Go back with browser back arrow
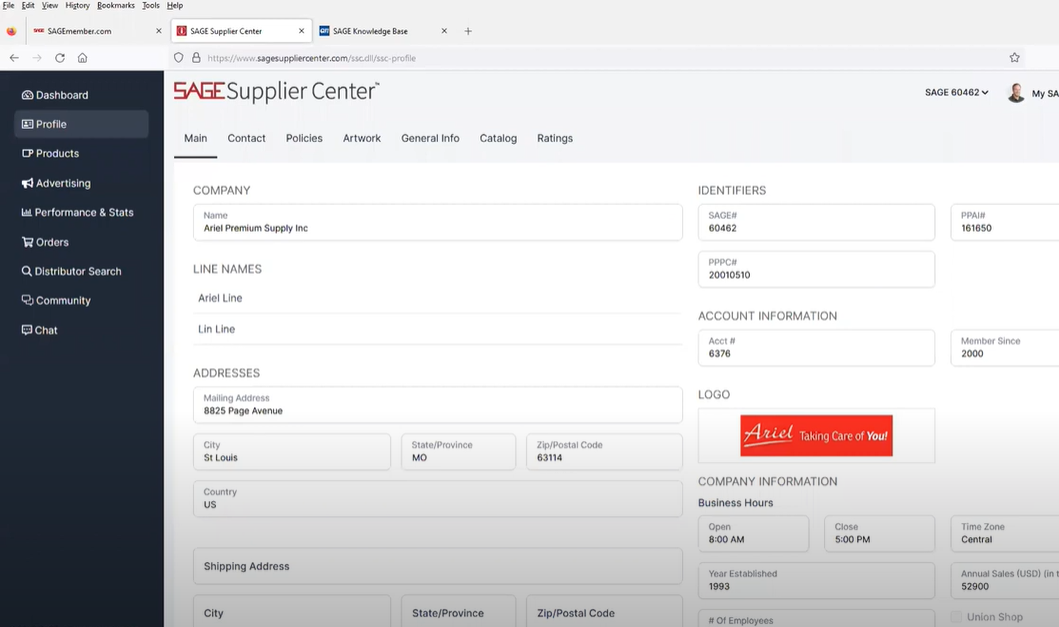 [x=14, y=58]
